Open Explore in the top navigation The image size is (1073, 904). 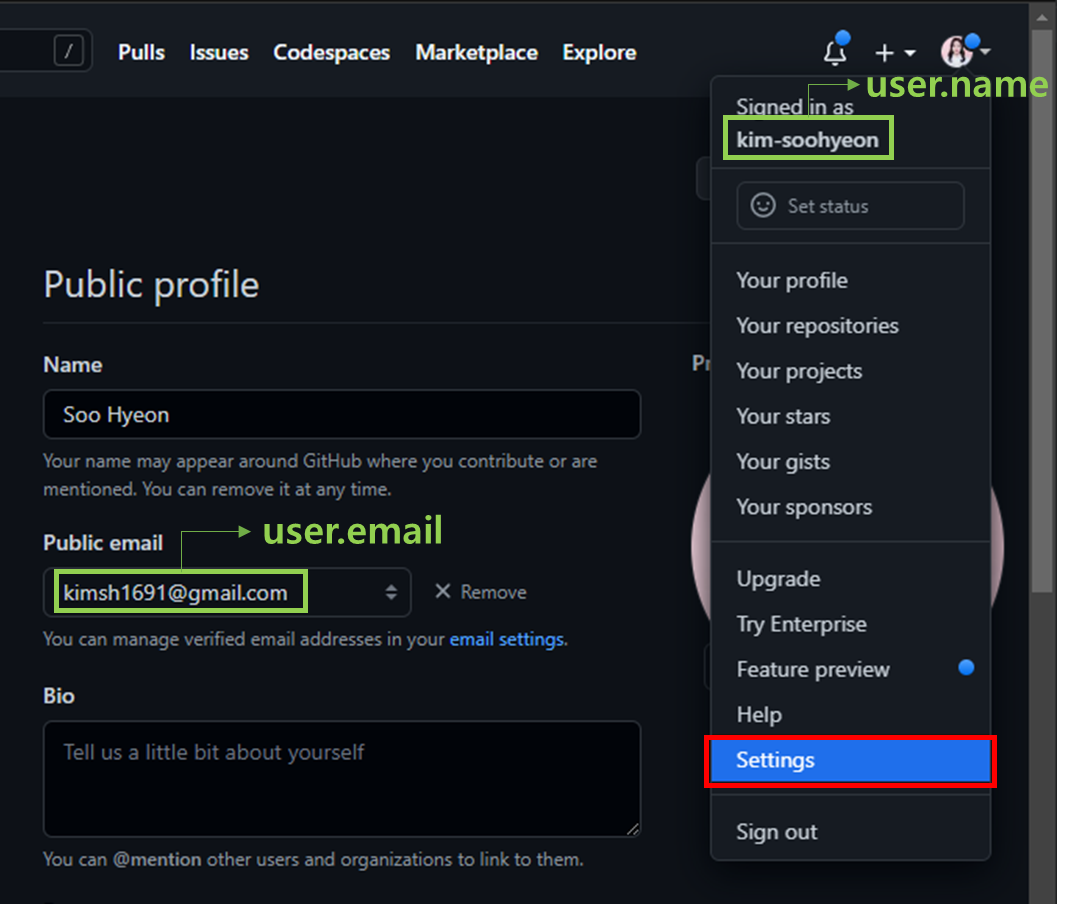(599, 53)
